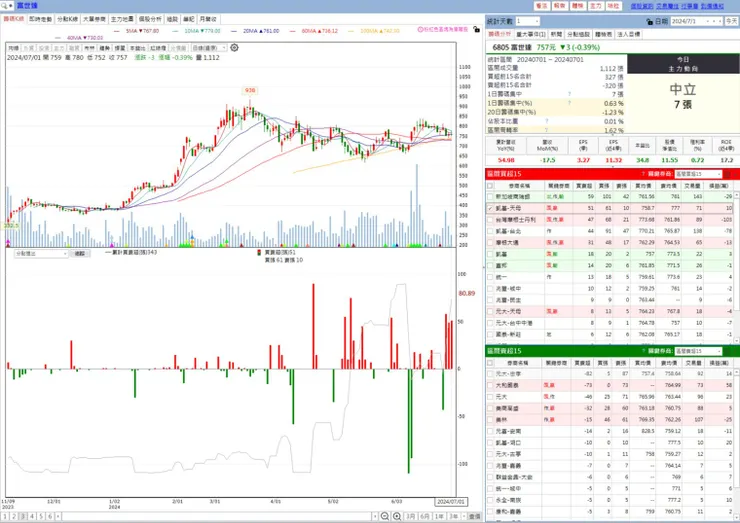Image resolution: width=740 pixels, height=523 pixels.
Task: Click the lock icon beside 日期 field
Action: 649,21
